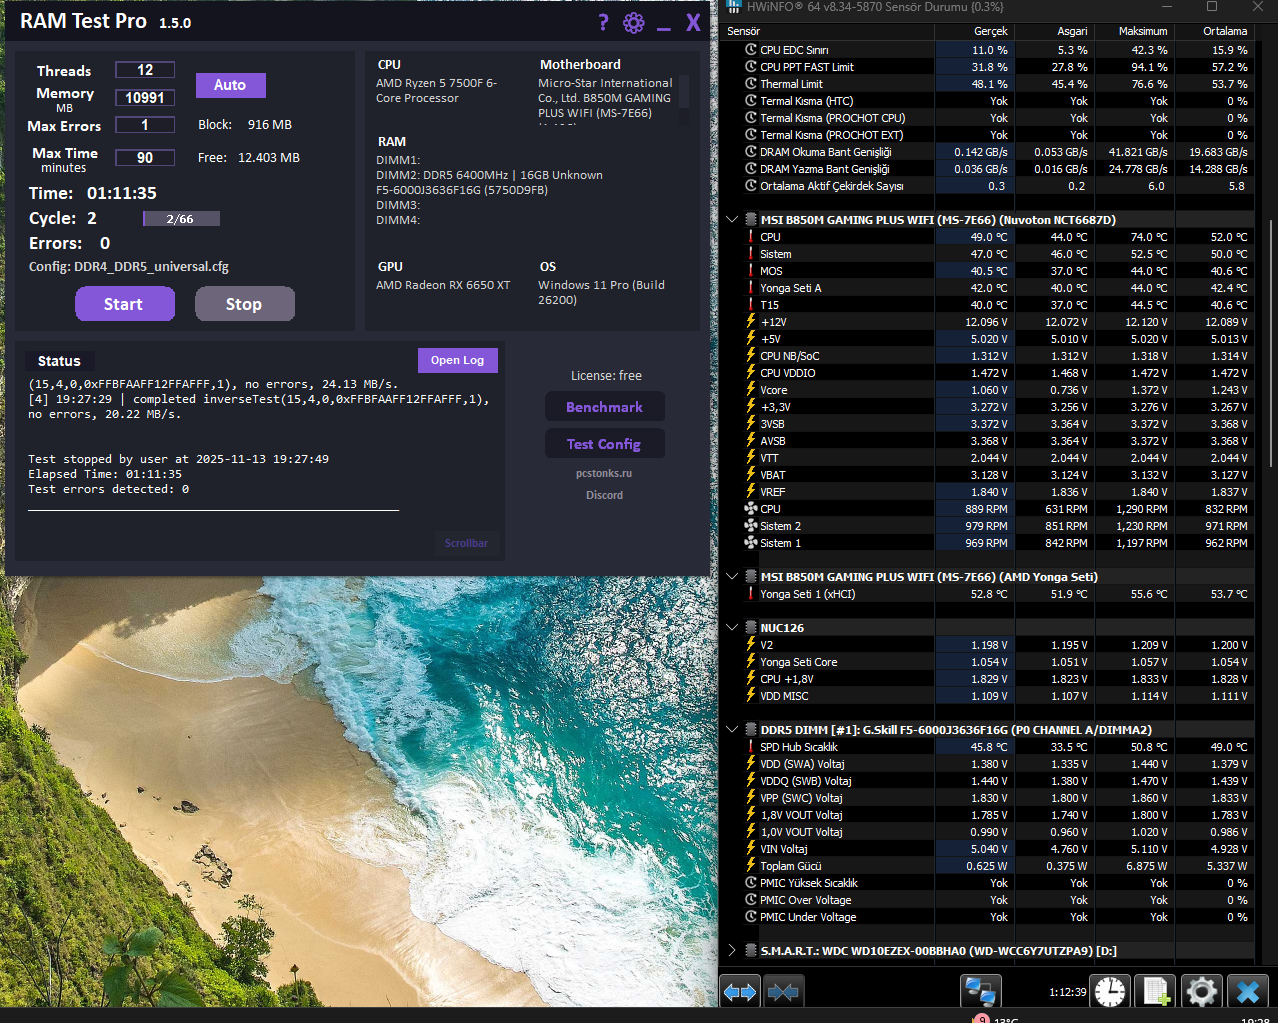Click thermometer icon on MOS row
This screenshot has height=1023, width=1278.
click(751, 271)
